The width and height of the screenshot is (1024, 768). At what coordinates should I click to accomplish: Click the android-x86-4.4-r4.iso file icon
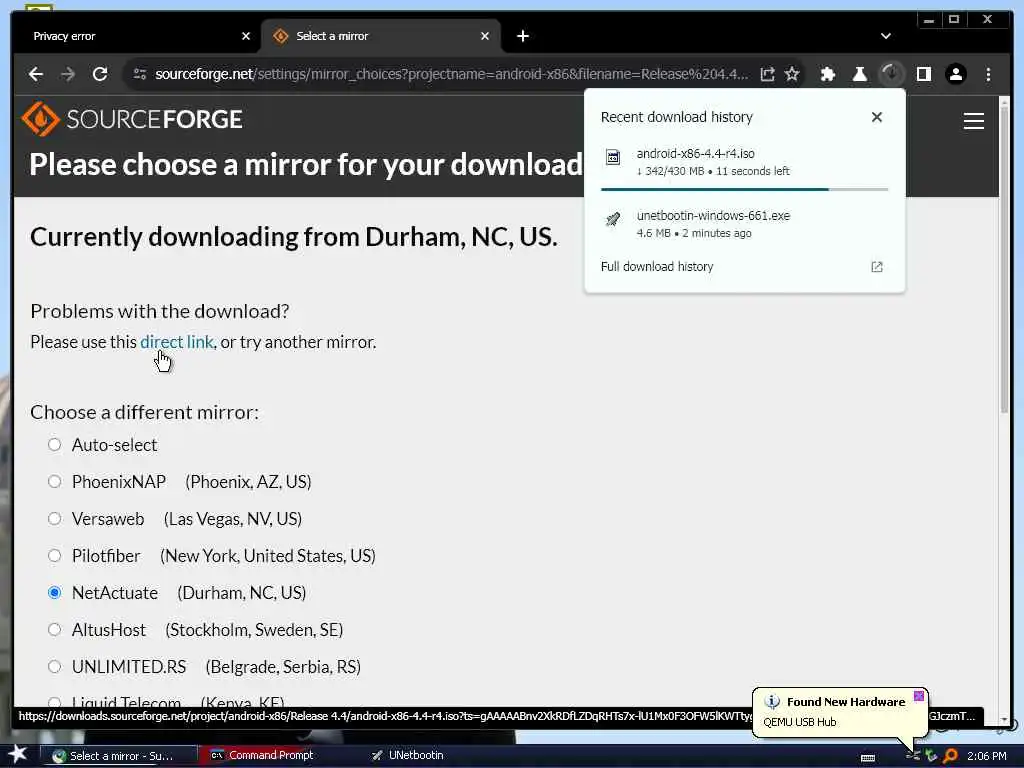click(613, 157)
